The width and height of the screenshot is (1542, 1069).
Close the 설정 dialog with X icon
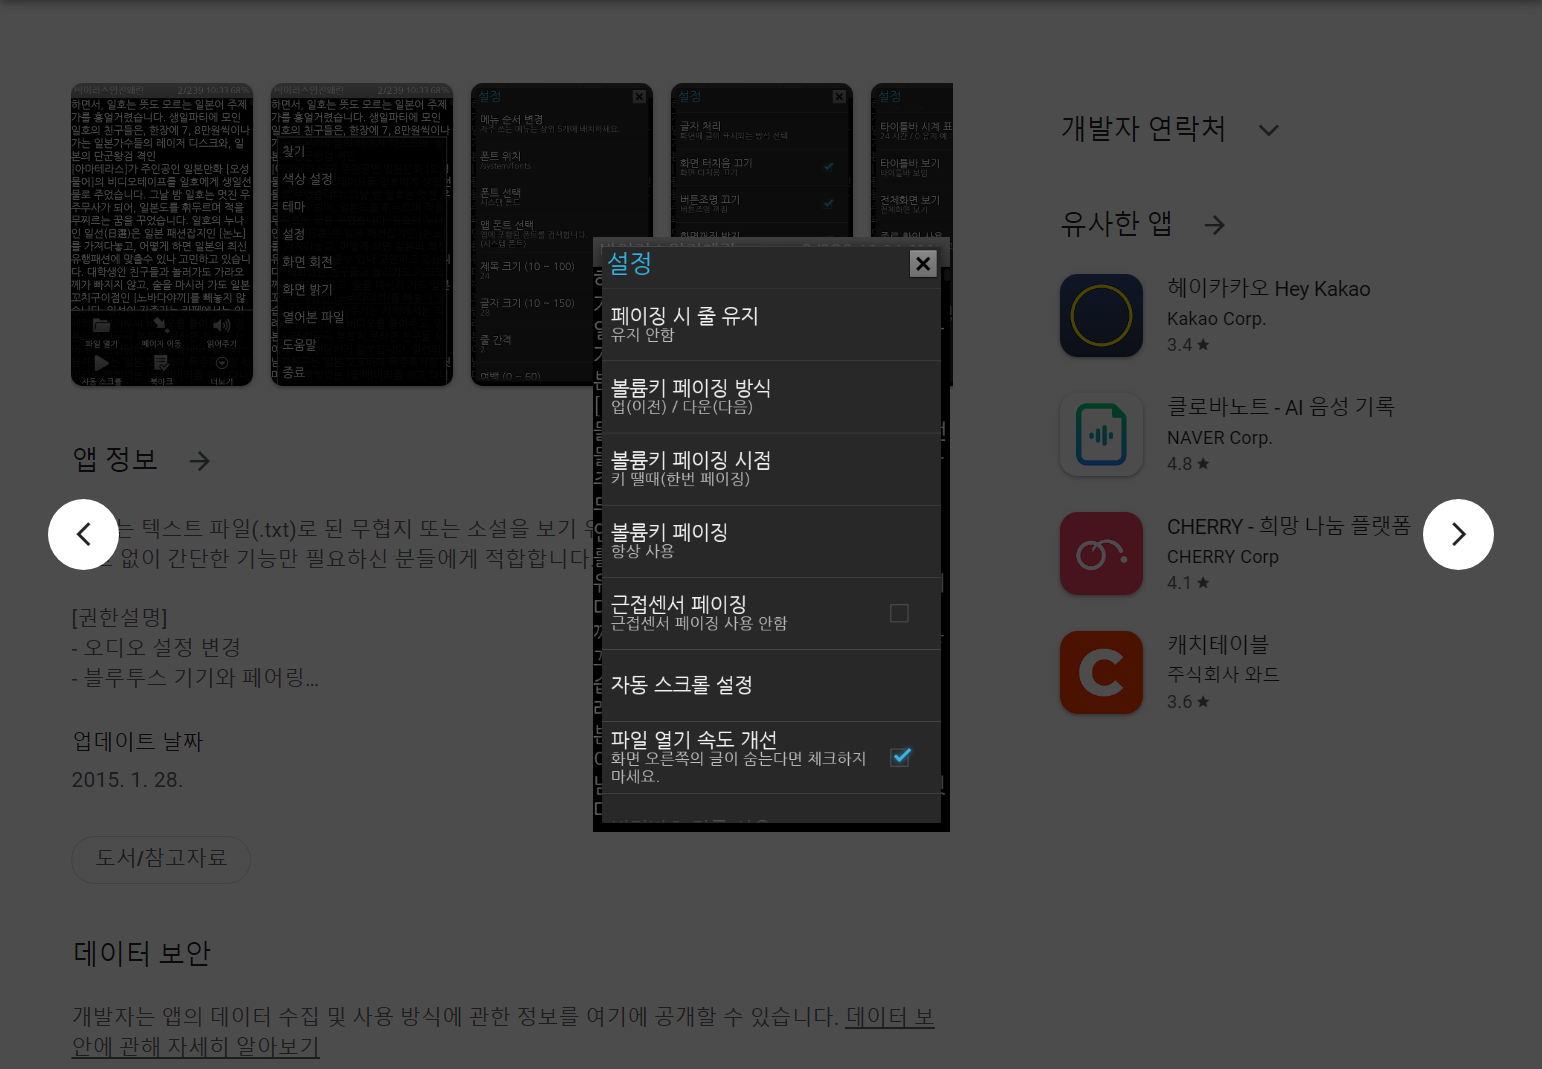pyautogui.click(x=923, y=263)
